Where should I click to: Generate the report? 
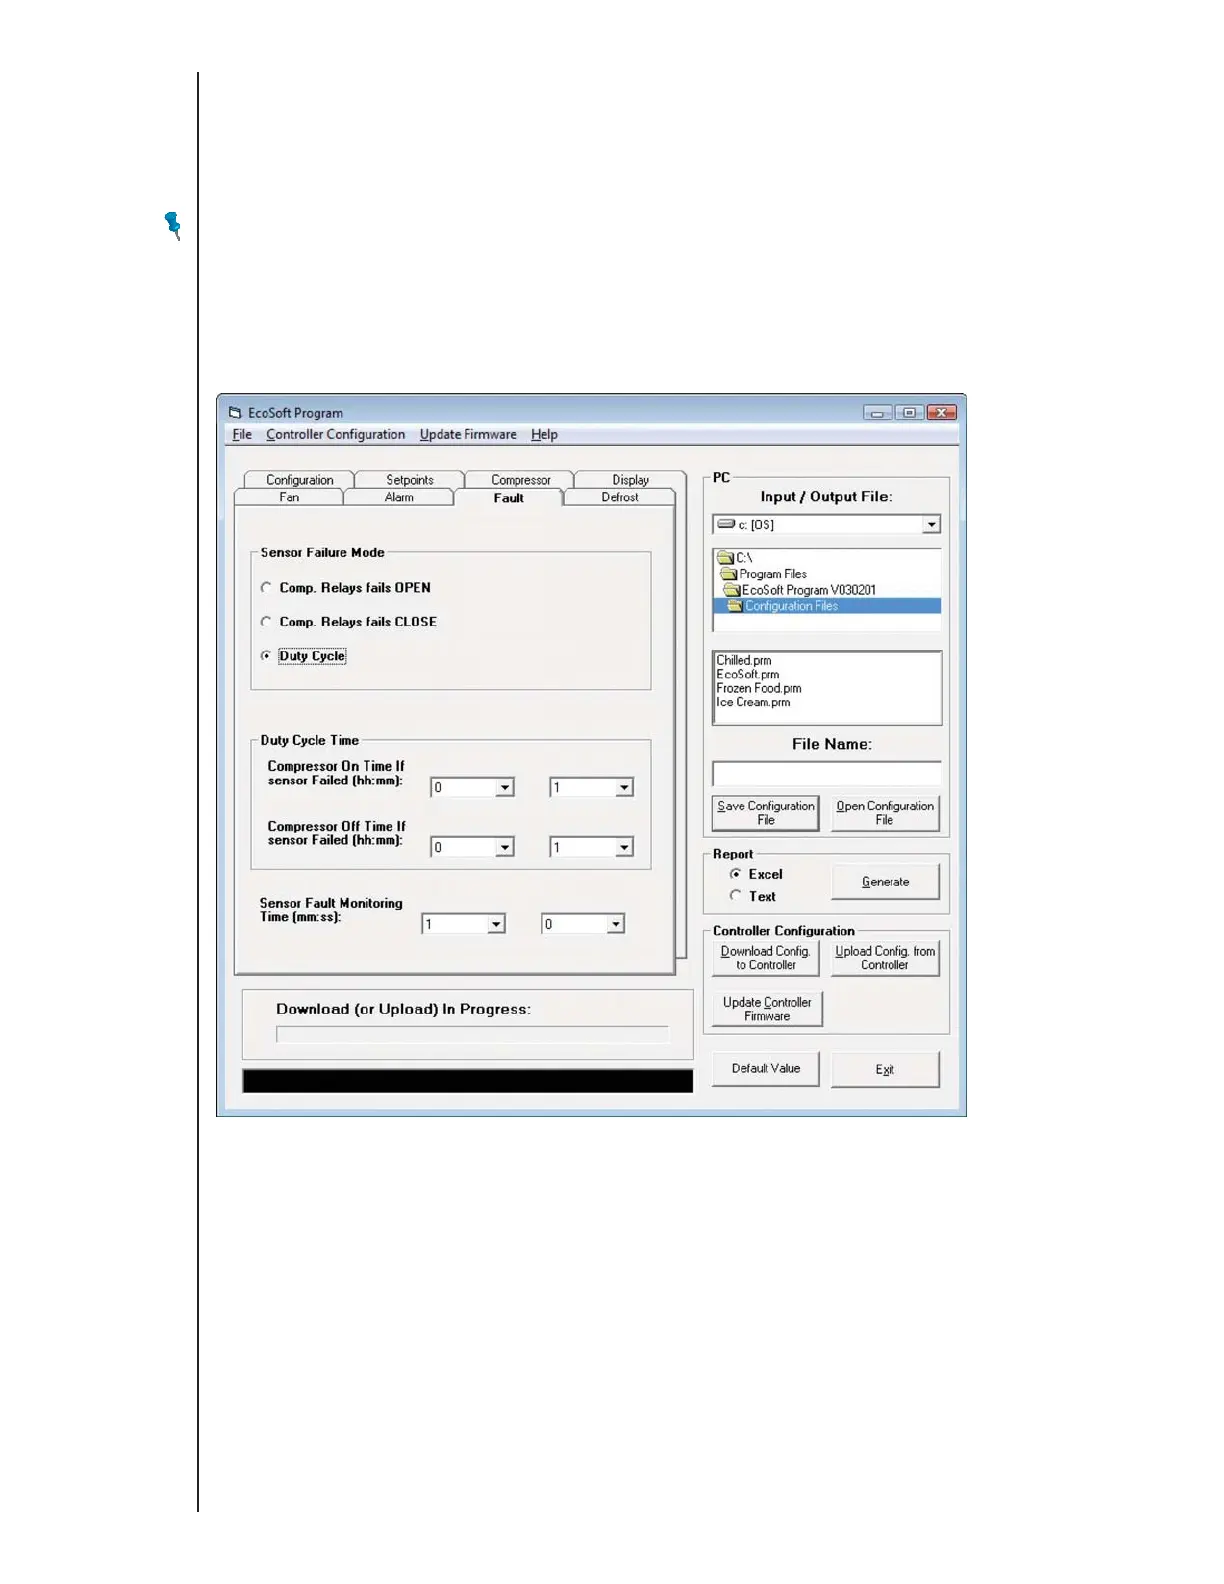tap(885, 882)
